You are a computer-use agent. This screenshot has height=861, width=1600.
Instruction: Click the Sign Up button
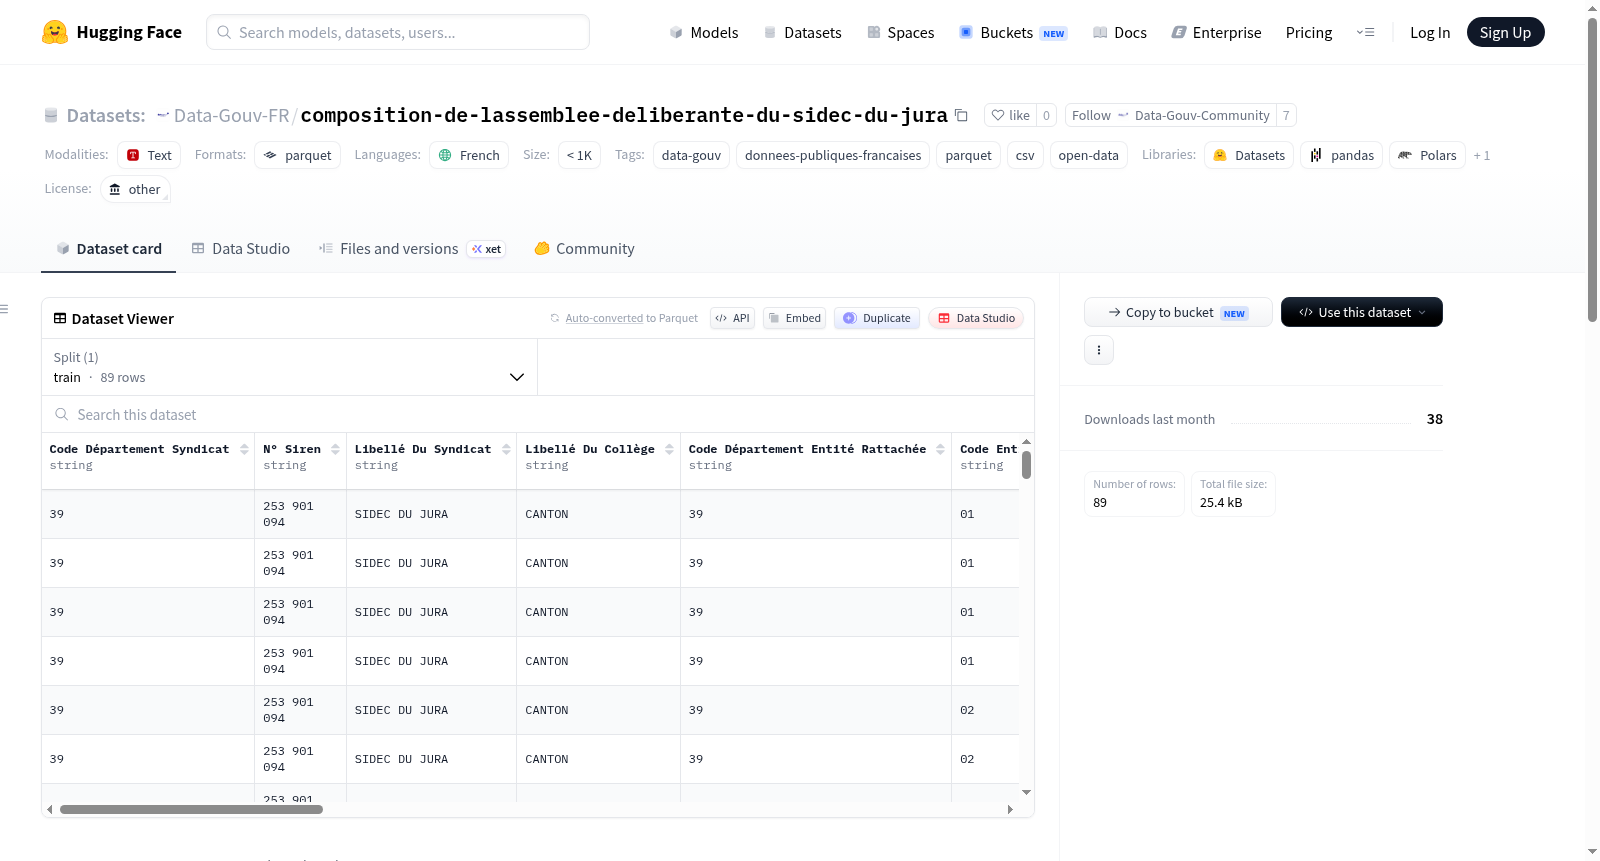click(1505, 32)
